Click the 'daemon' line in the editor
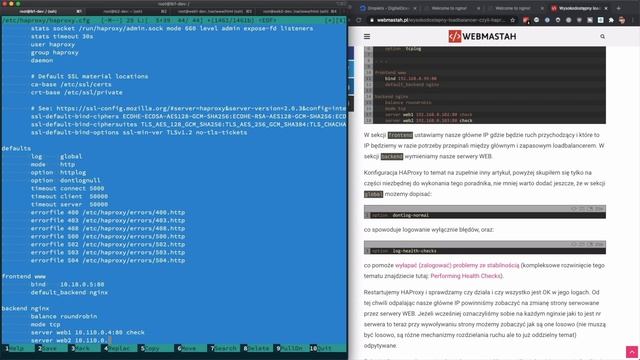 (42, 60)
